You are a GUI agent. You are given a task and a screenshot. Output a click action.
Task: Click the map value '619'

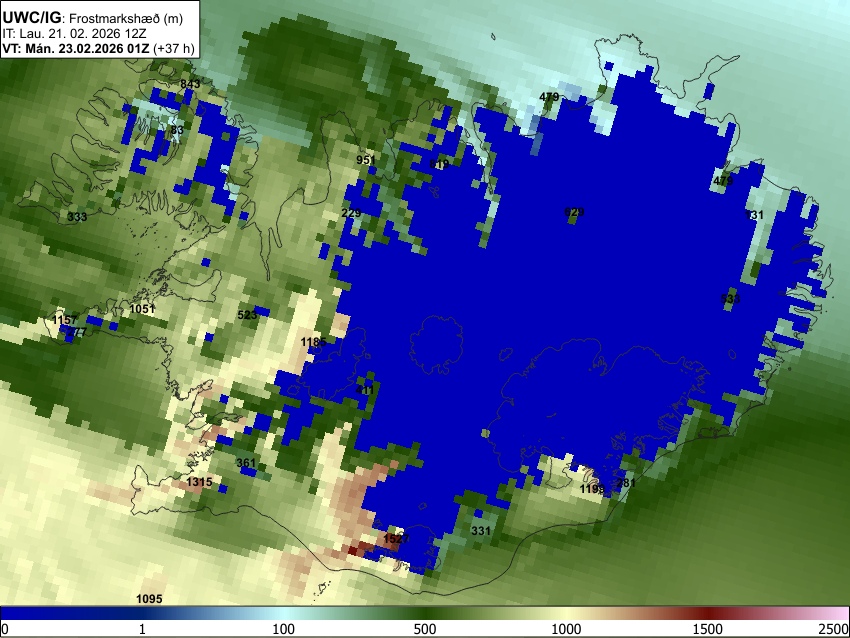coord(439,164)
